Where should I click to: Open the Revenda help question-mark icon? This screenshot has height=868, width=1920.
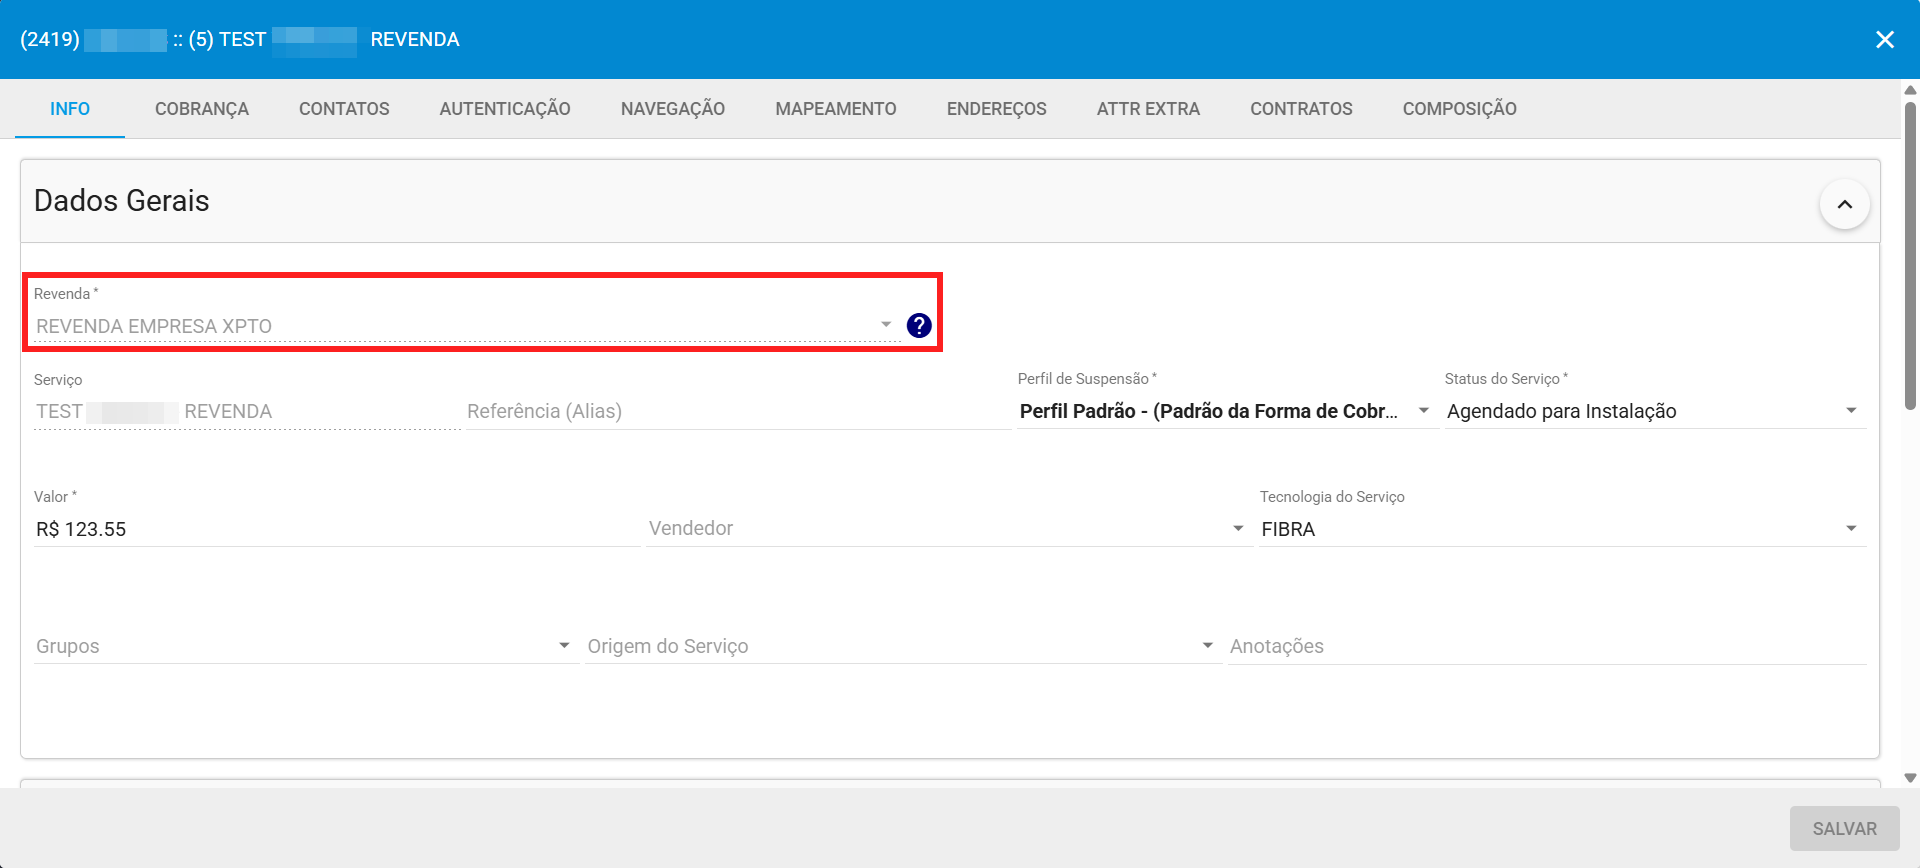click(x=919, y=325)
